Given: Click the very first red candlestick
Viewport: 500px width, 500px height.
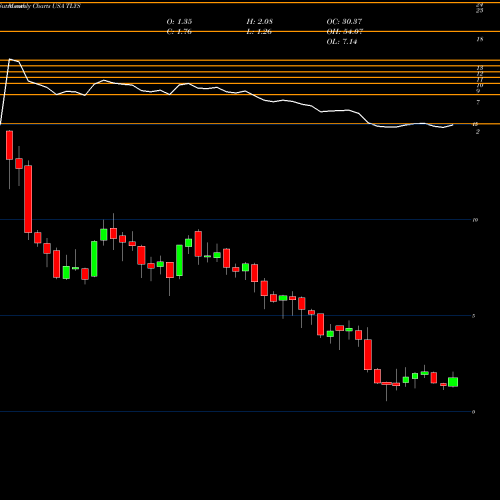Looking at the screenshot, I should click(9, 145).
